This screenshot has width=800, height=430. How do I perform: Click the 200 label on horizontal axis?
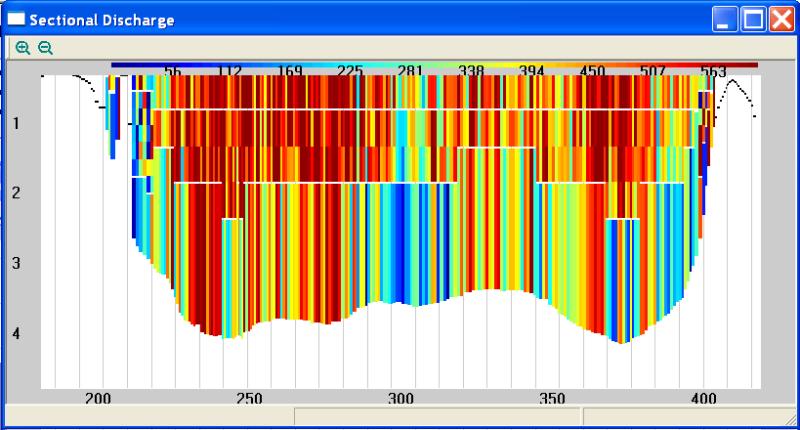[x=97, y=398]
